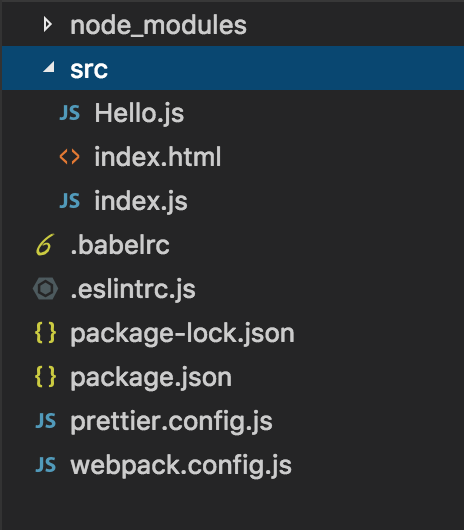
Task: Click the JS icon beside Hello.js
Action: (70, 113)
